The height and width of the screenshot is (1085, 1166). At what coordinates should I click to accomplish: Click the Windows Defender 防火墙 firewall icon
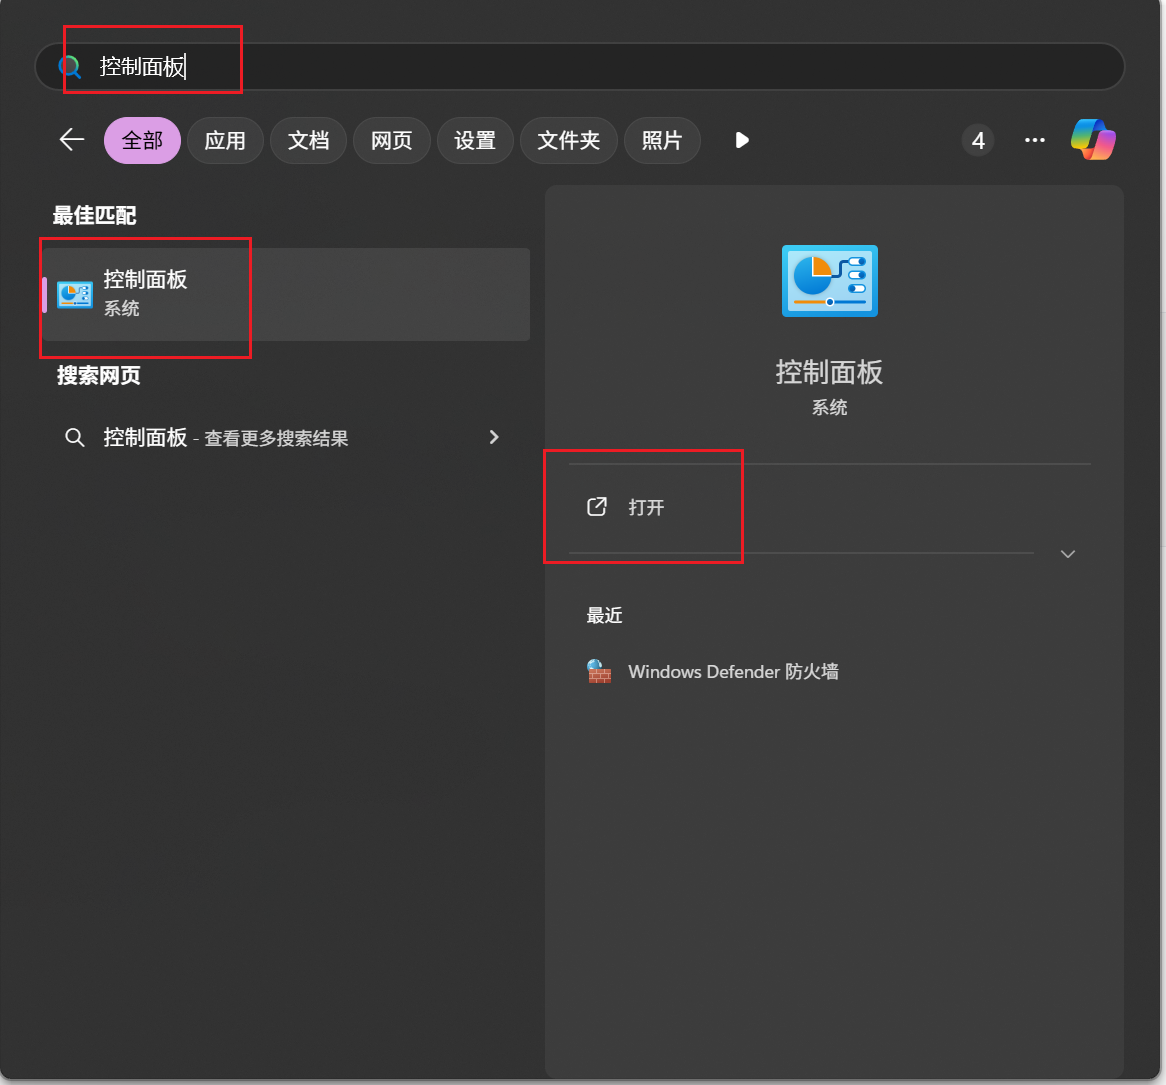pos(599,672)
